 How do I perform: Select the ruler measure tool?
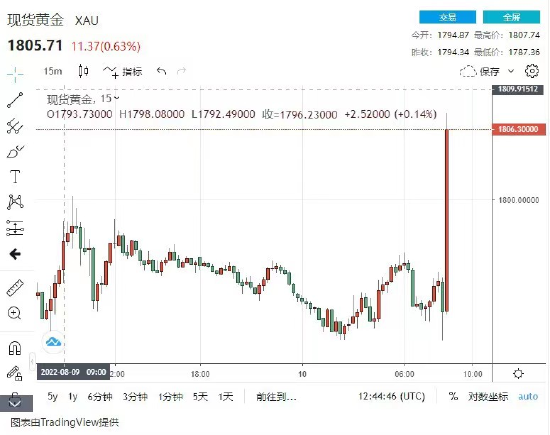15,288
